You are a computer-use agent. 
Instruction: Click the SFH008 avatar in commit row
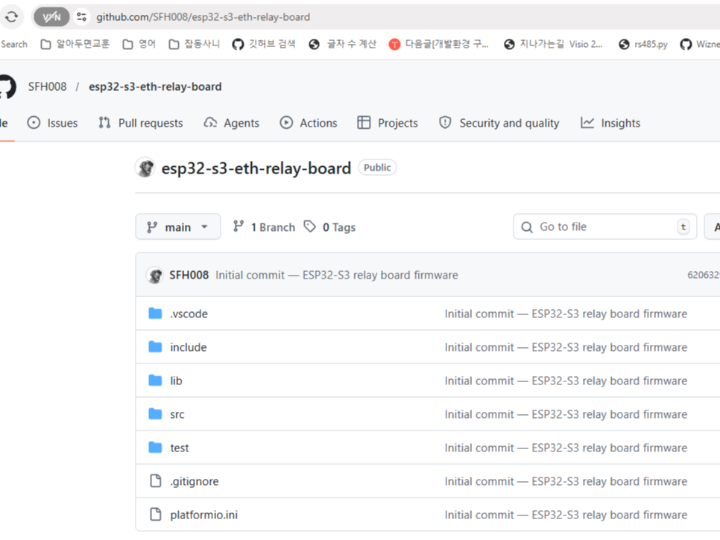[x=155, y=275]
